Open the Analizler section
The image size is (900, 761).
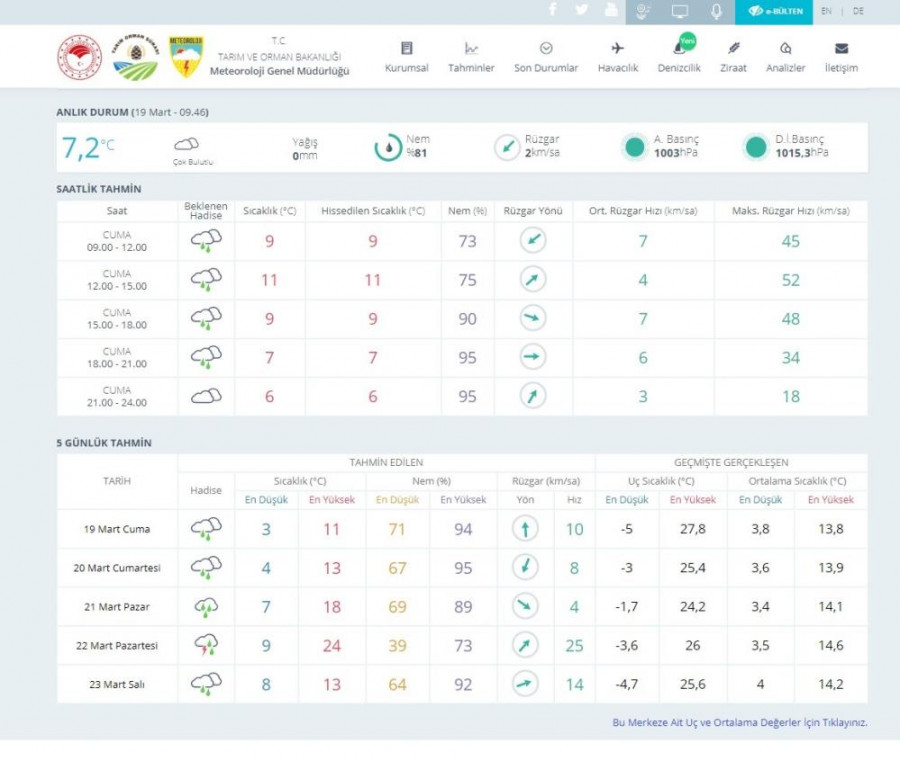[785, 57]
